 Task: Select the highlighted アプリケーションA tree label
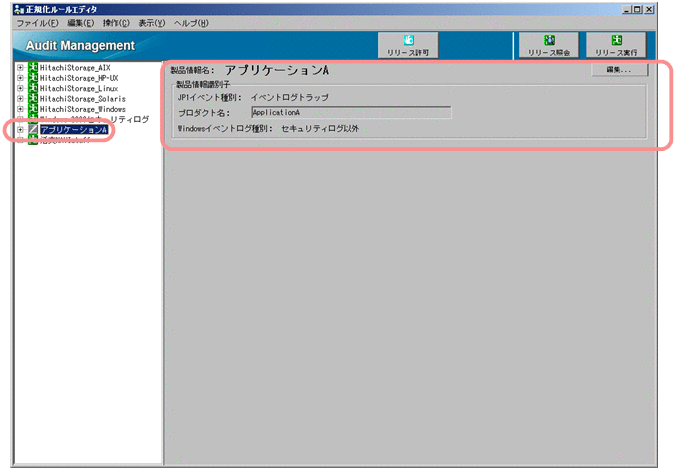(74, 129)
